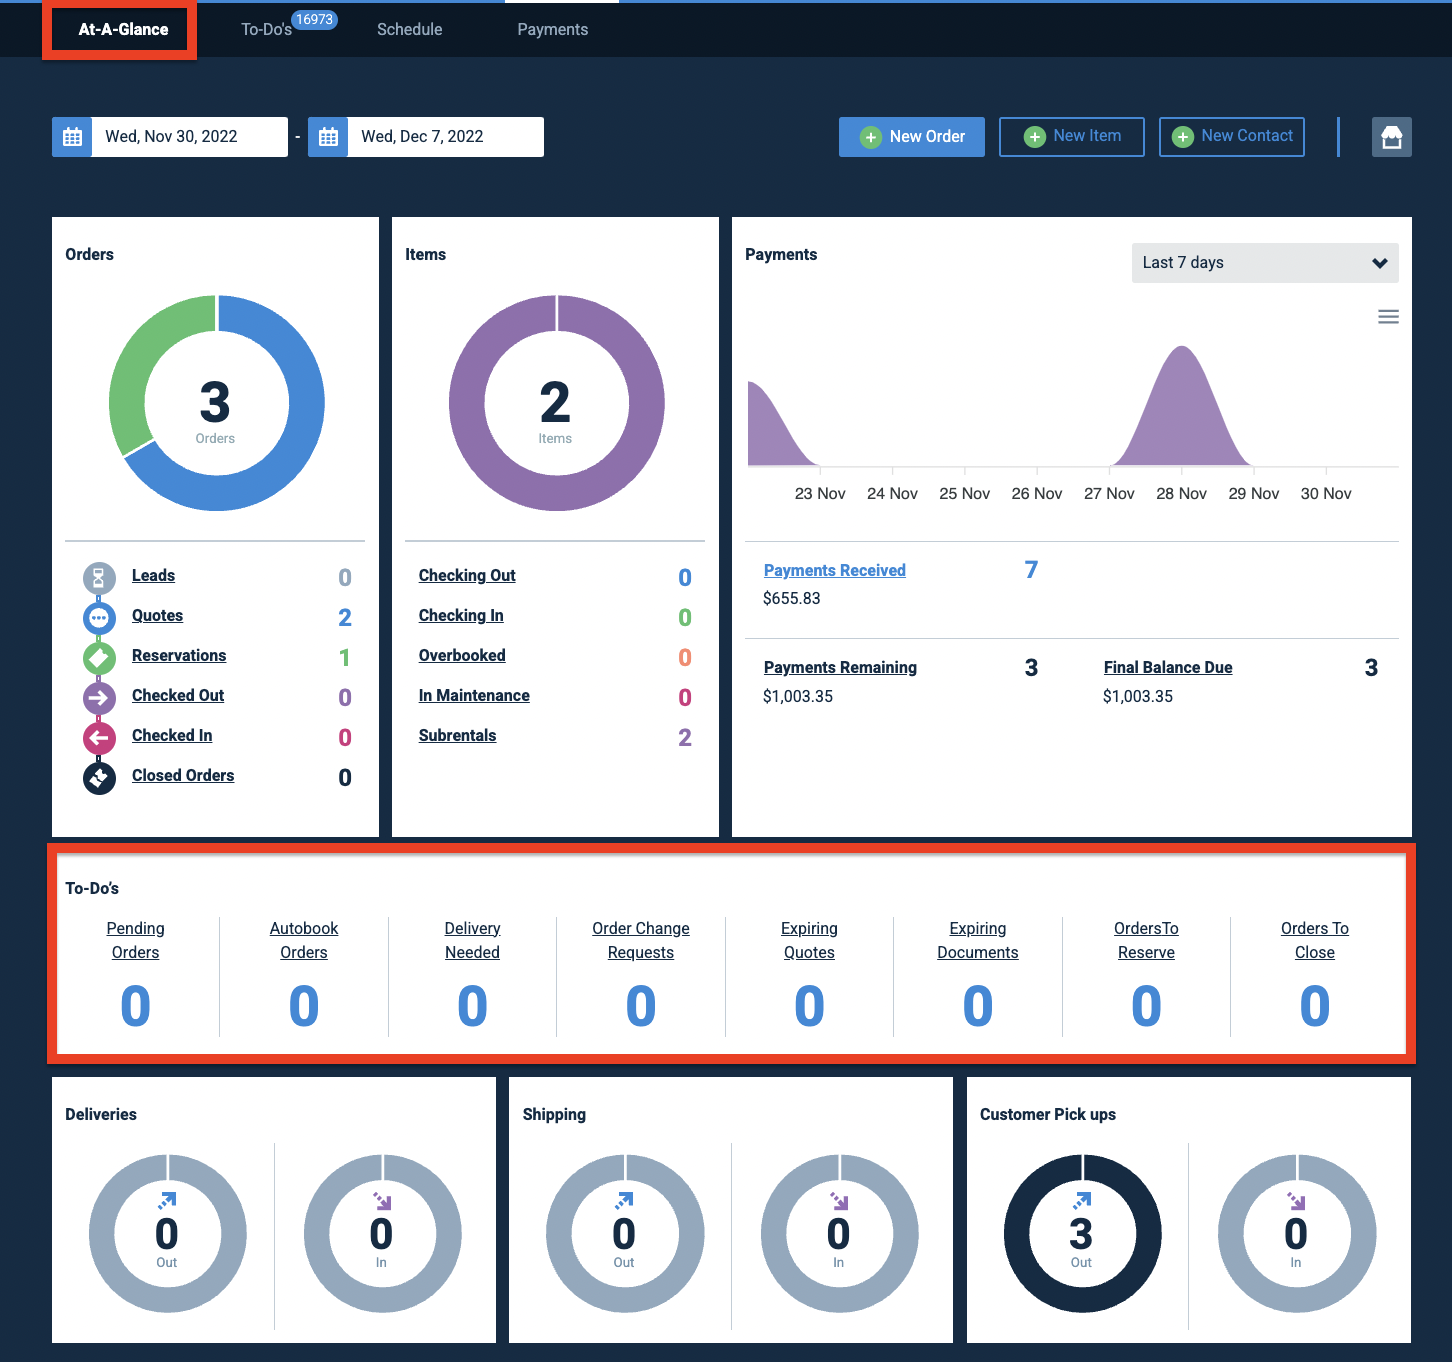1452x1362 pixels.
Task: Open the end date calendar icon
Action: tap(328, 137)
